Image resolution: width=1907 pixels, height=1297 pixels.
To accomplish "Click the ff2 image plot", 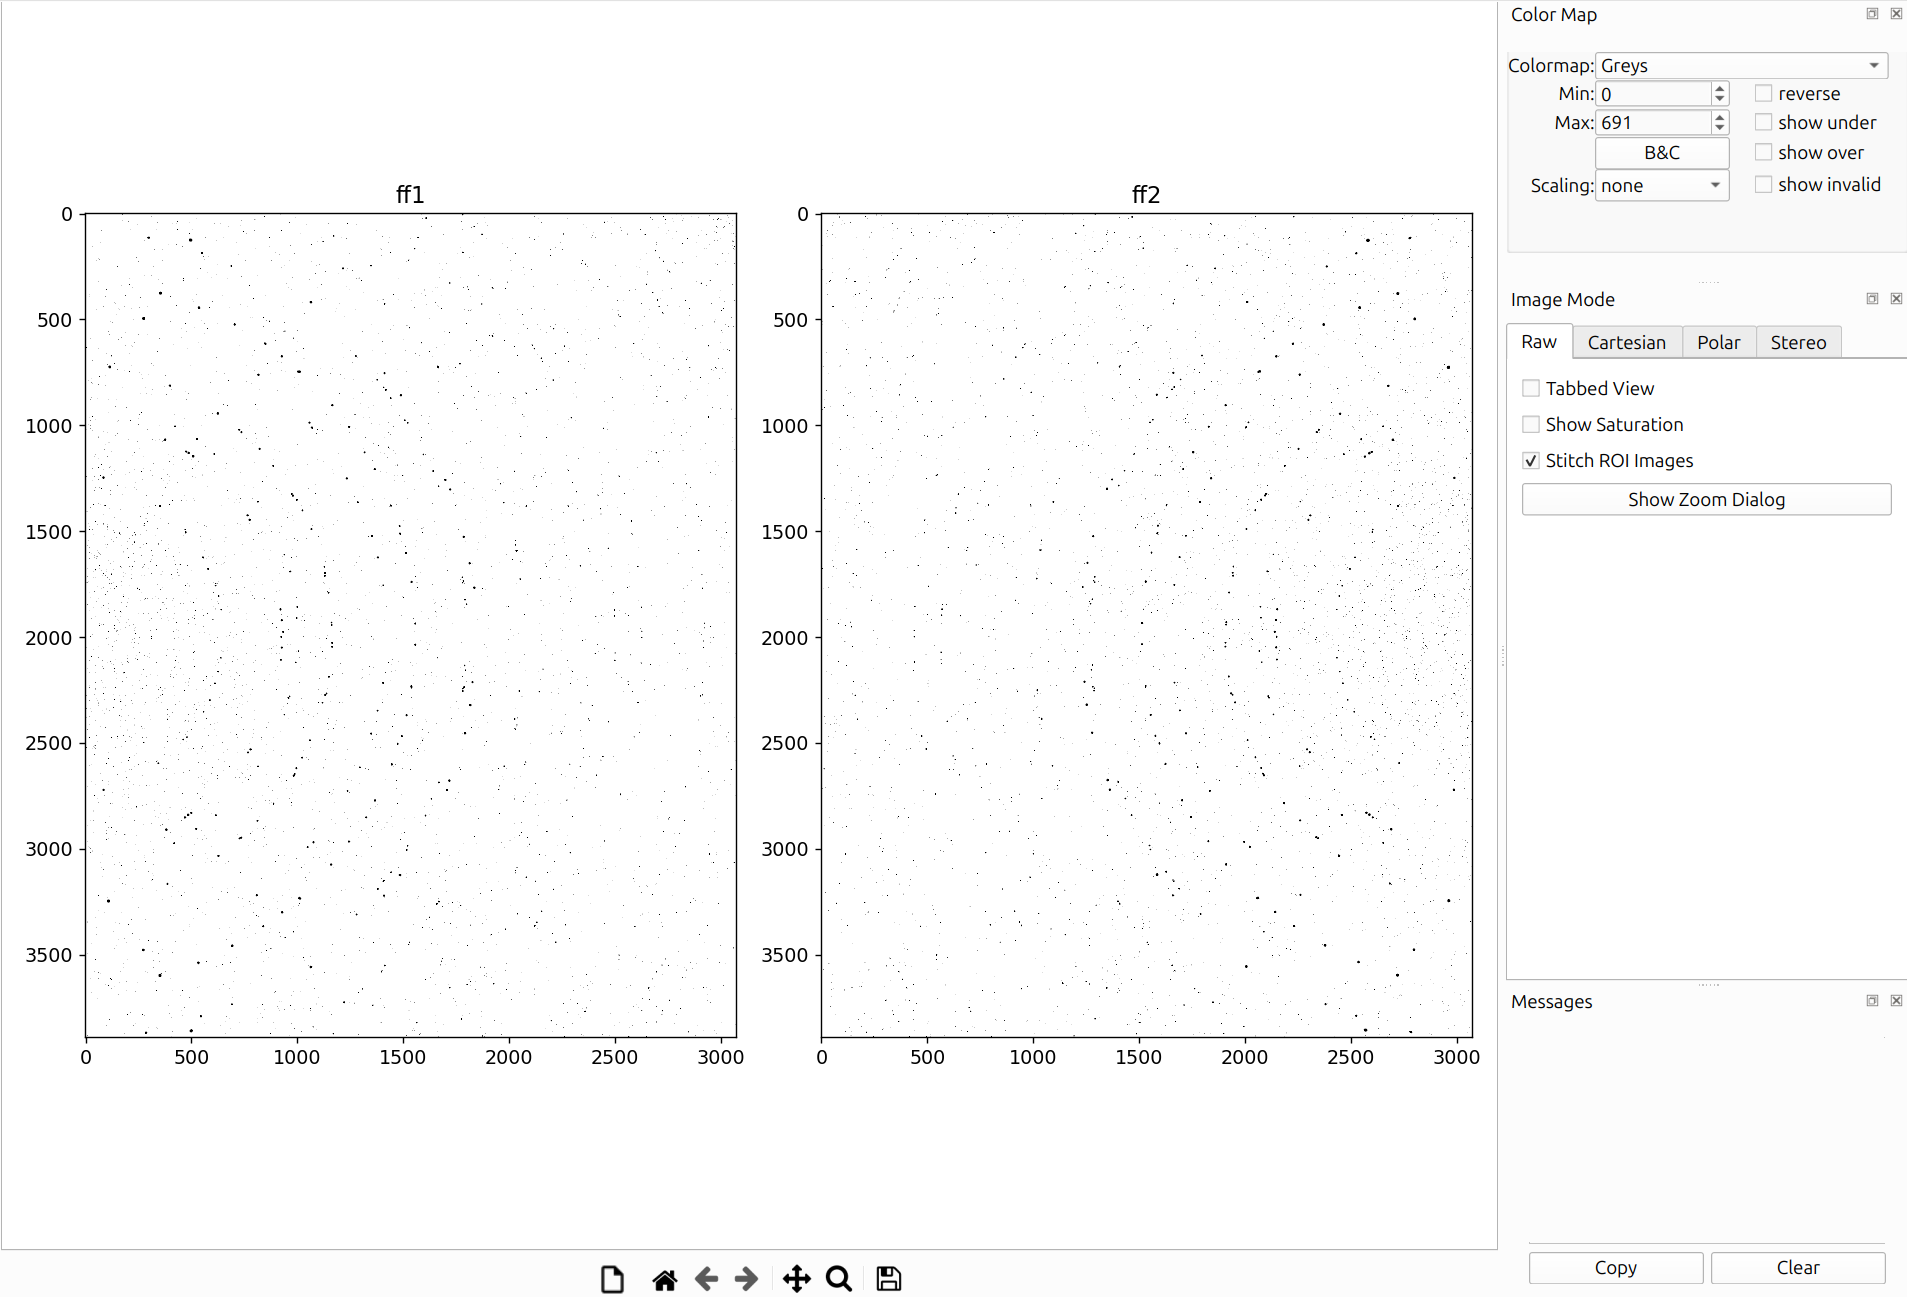I will point(1147,625).
